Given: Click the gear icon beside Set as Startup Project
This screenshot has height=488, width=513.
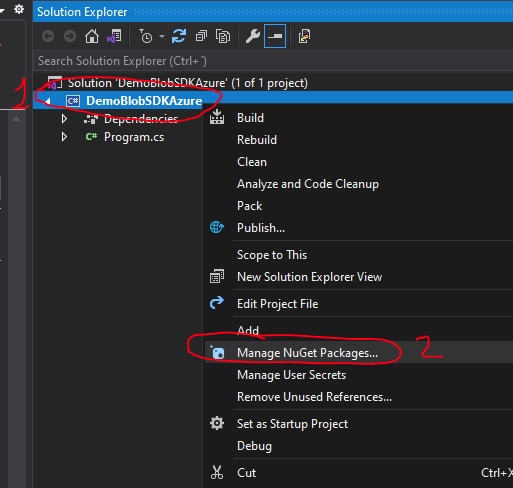Looking at the screenshot, I should pos(217,423).
